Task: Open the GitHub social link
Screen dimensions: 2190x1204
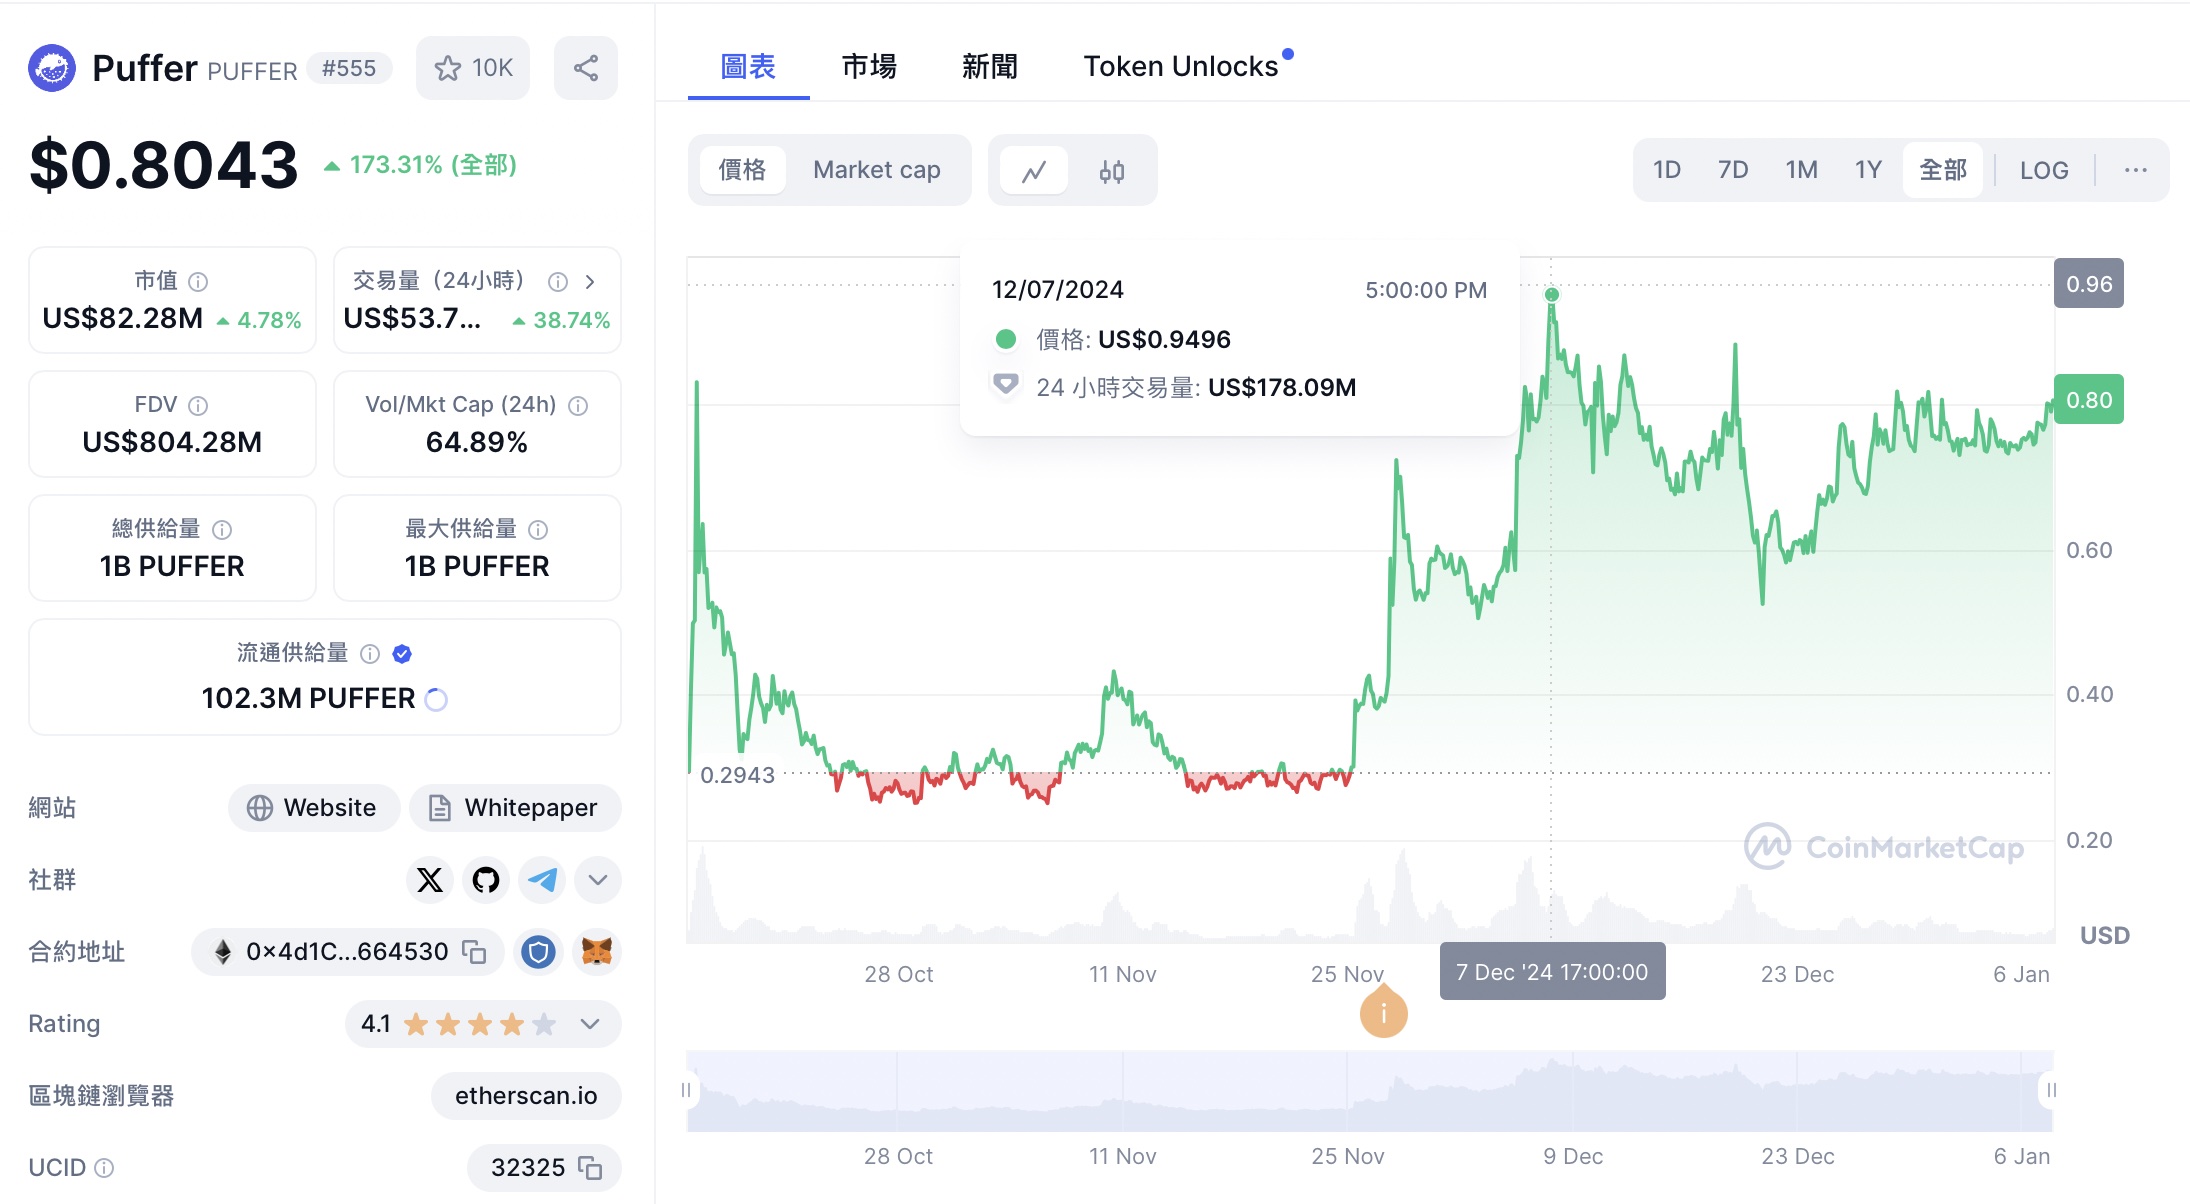Action: 486,880
